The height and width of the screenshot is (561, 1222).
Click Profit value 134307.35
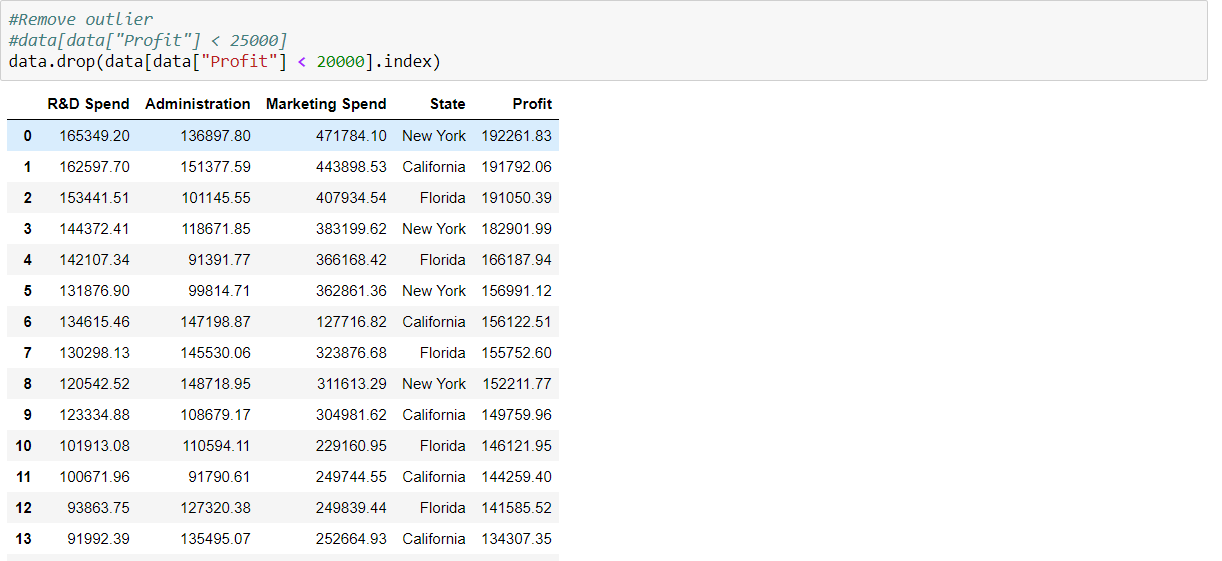click(x=516, y=539)
